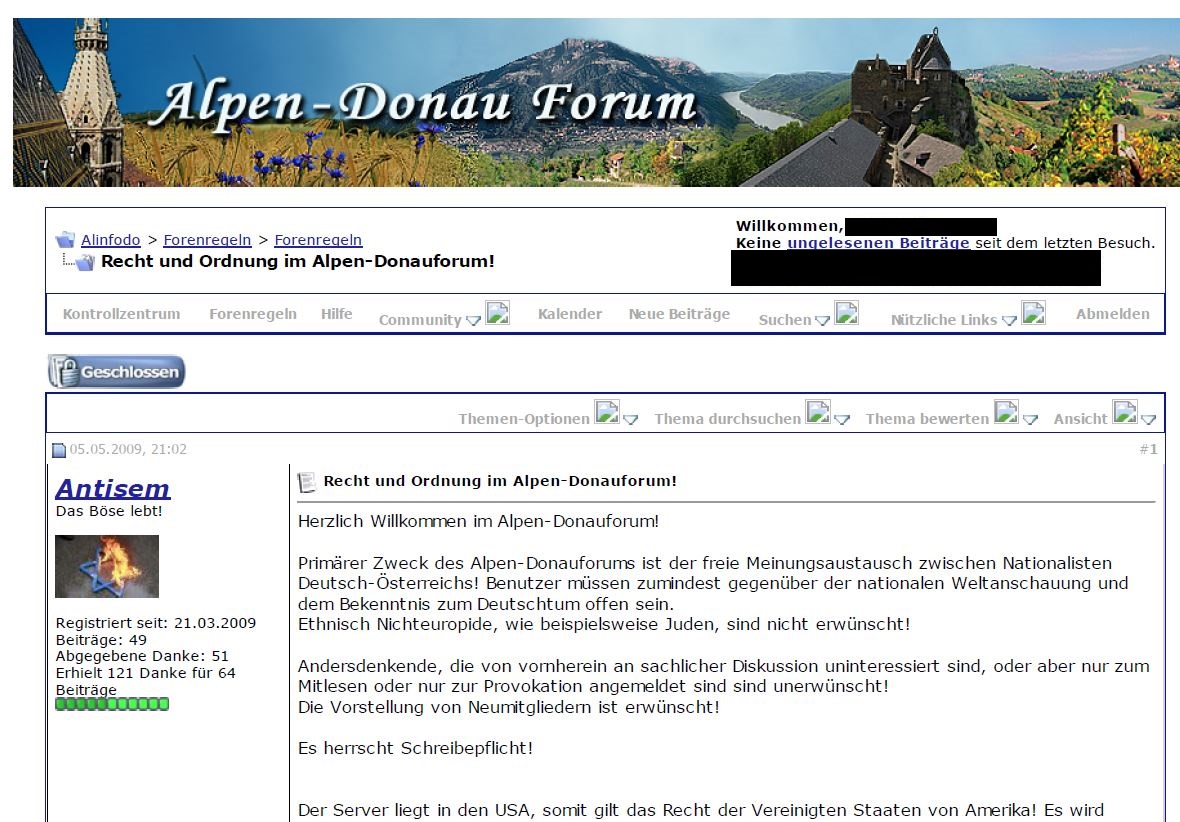Image resolution: width=1180 pixels, height=822 pixels.
Task: Open the ungelesenen Beiträge link
Action: coord(877,243)
